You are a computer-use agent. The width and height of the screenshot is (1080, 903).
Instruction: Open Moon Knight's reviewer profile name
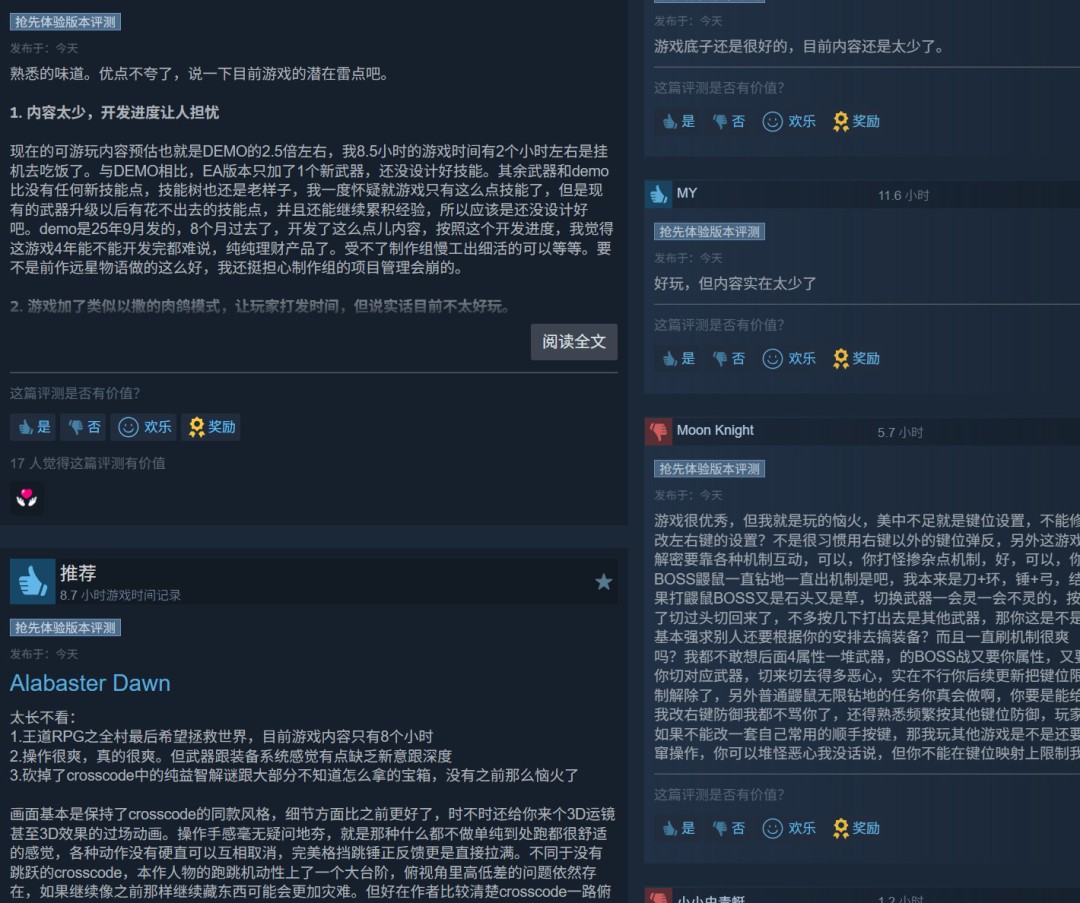(x=715, y=430)
